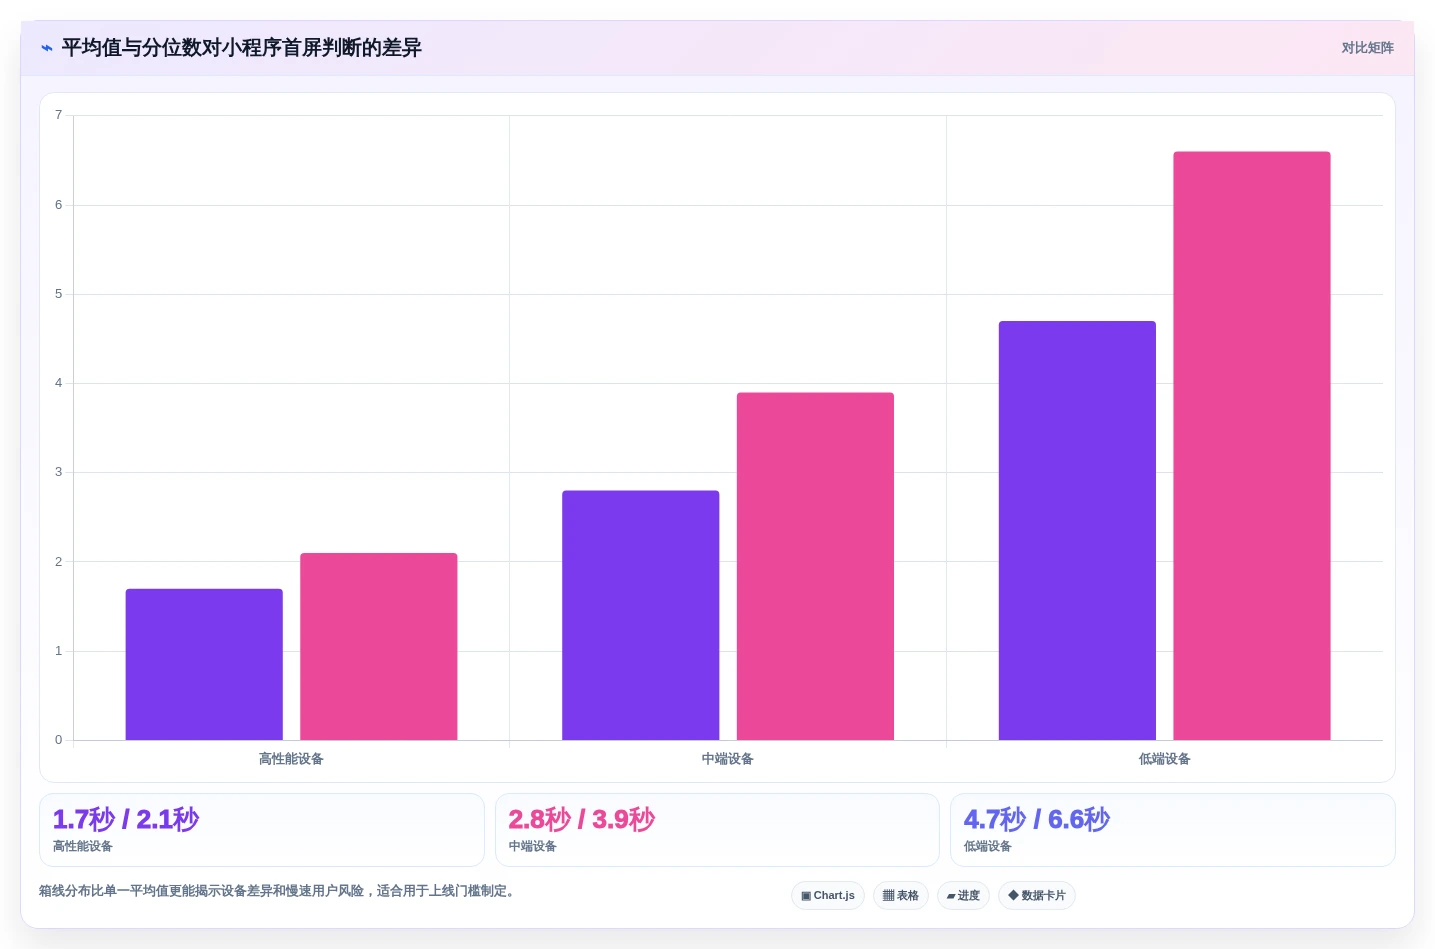Click the 中端设备 x-axis label

pyautogui.click(x=728, y=759)
